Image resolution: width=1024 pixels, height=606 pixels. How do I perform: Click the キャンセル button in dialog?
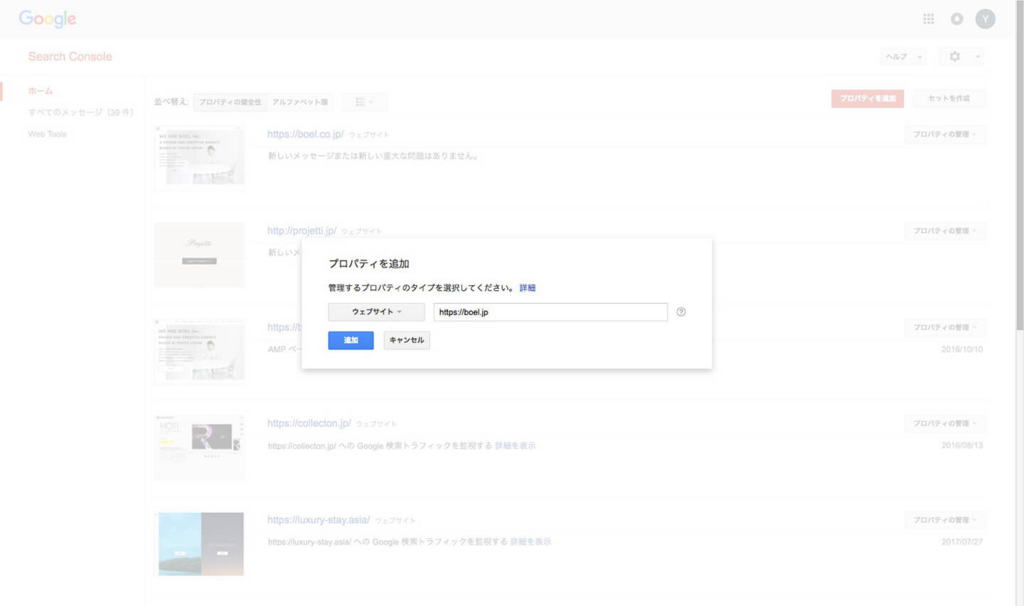[x=406, y=340]
